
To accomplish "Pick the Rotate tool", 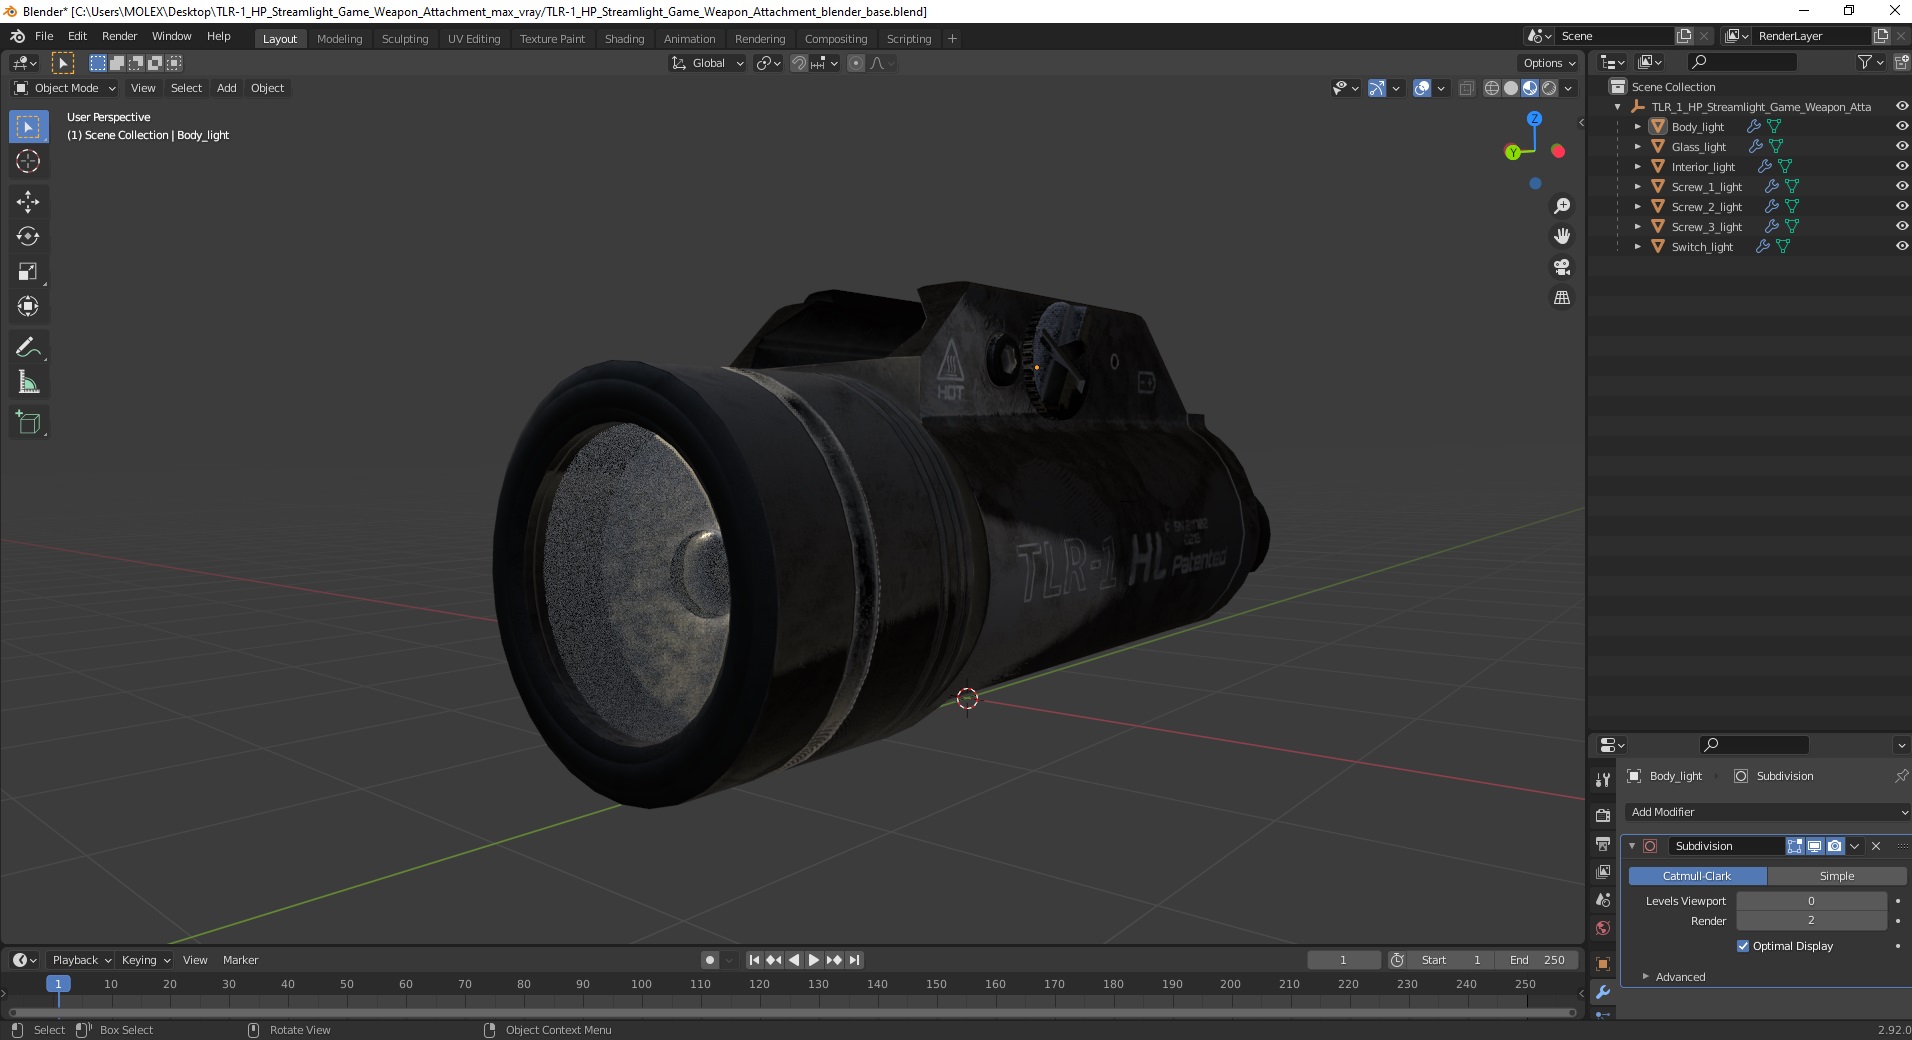I will (28, 236).
